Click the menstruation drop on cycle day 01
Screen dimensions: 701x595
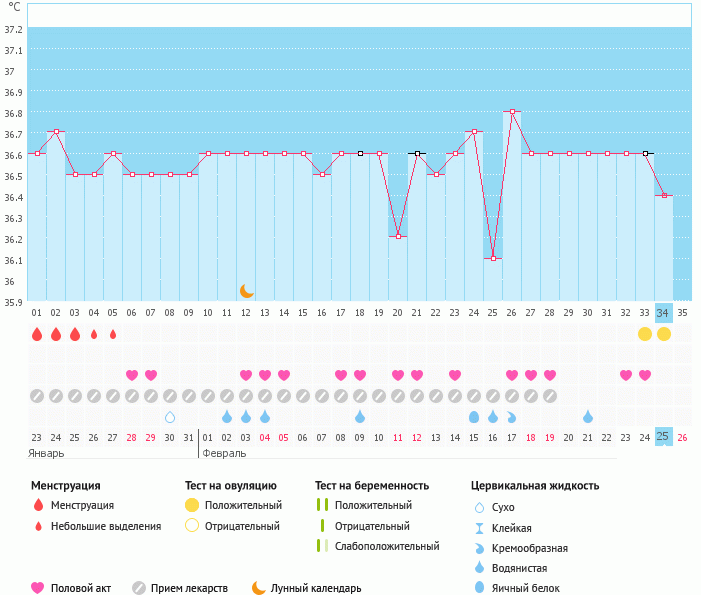click(37, 334)
